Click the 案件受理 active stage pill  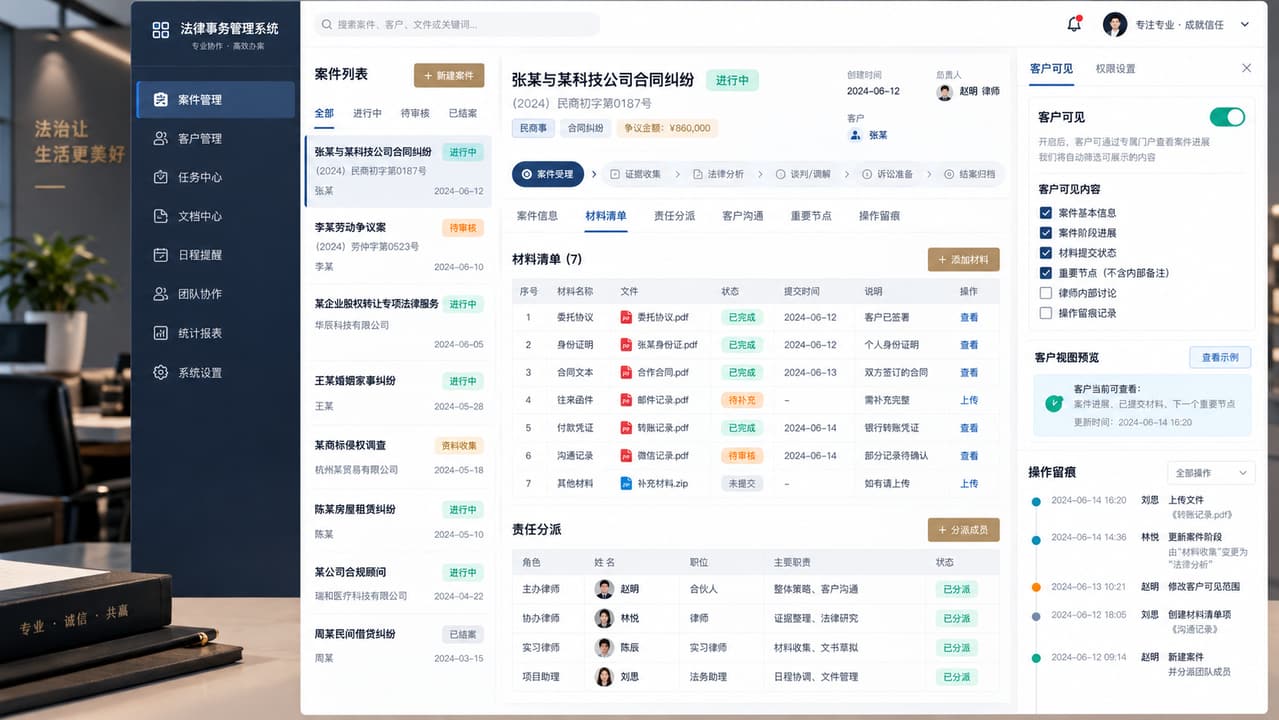(548, 174)
